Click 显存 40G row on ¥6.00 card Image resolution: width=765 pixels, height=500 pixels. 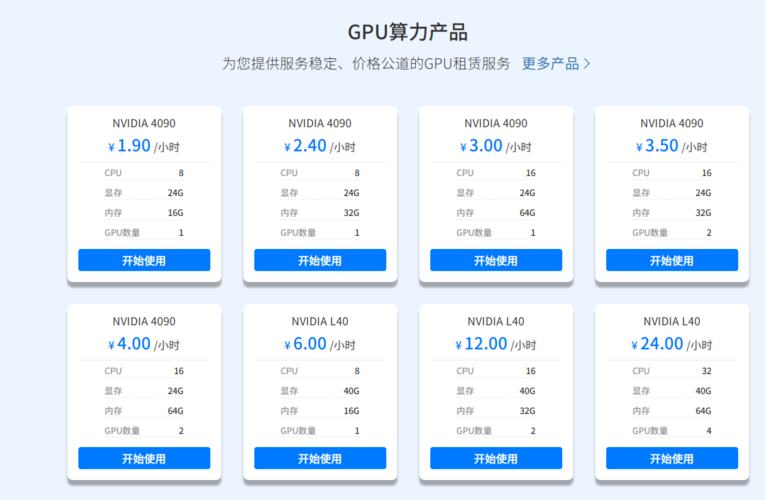(x=320, y=391)
